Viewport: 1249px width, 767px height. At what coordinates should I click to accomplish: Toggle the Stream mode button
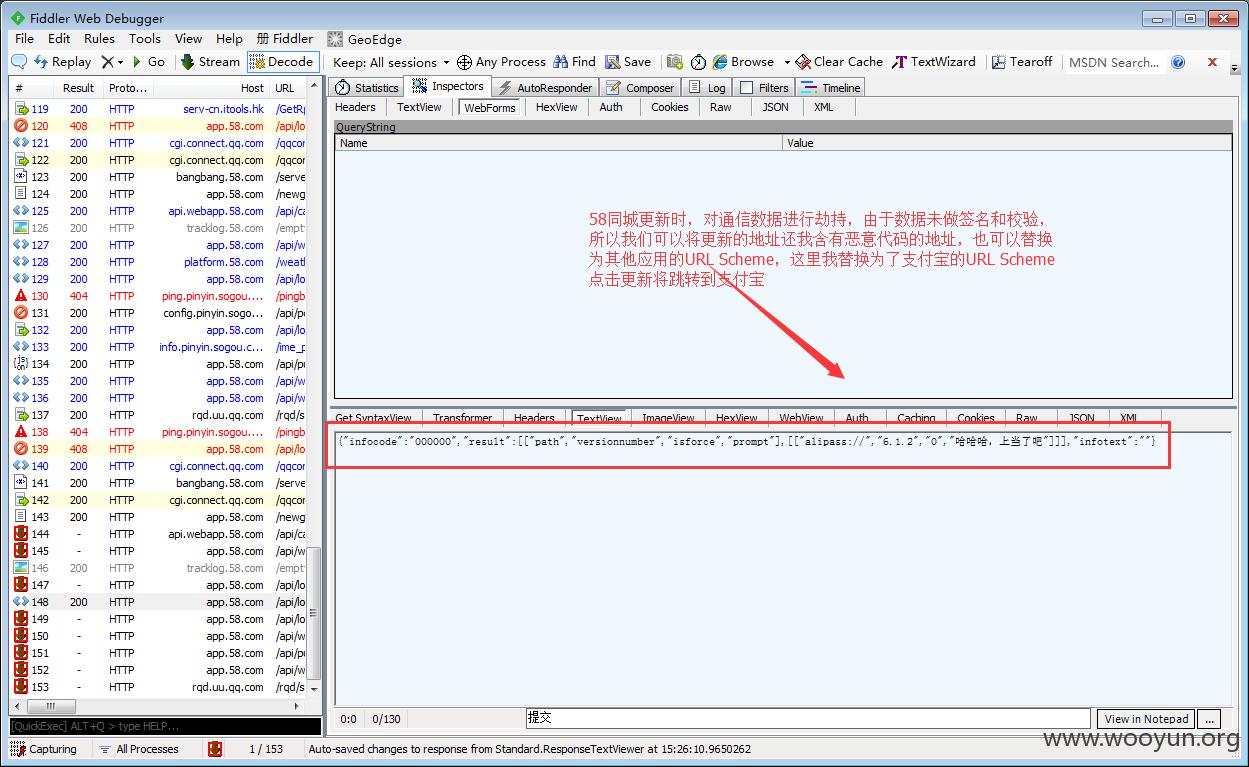pos(210,62)
